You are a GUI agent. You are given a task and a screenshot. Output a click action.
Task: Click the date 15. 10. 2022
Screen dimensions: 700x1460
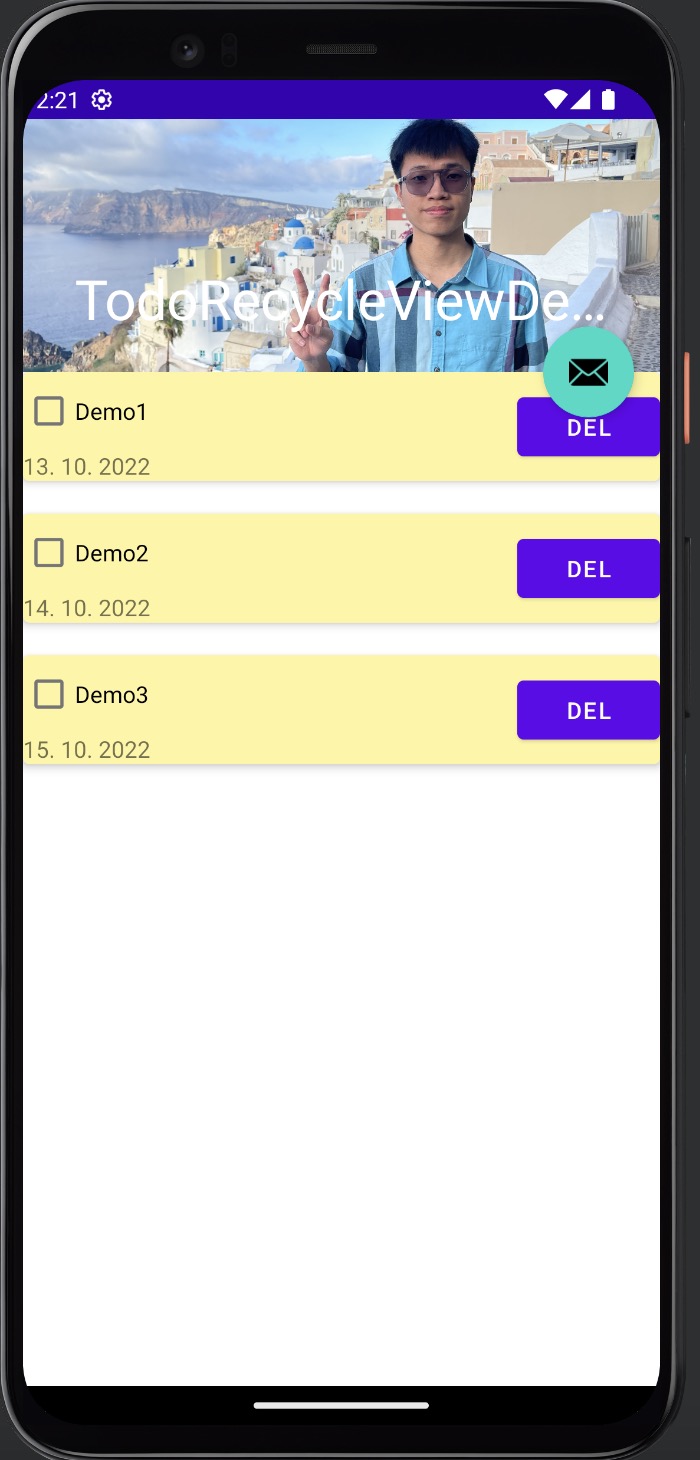(87, 750)
